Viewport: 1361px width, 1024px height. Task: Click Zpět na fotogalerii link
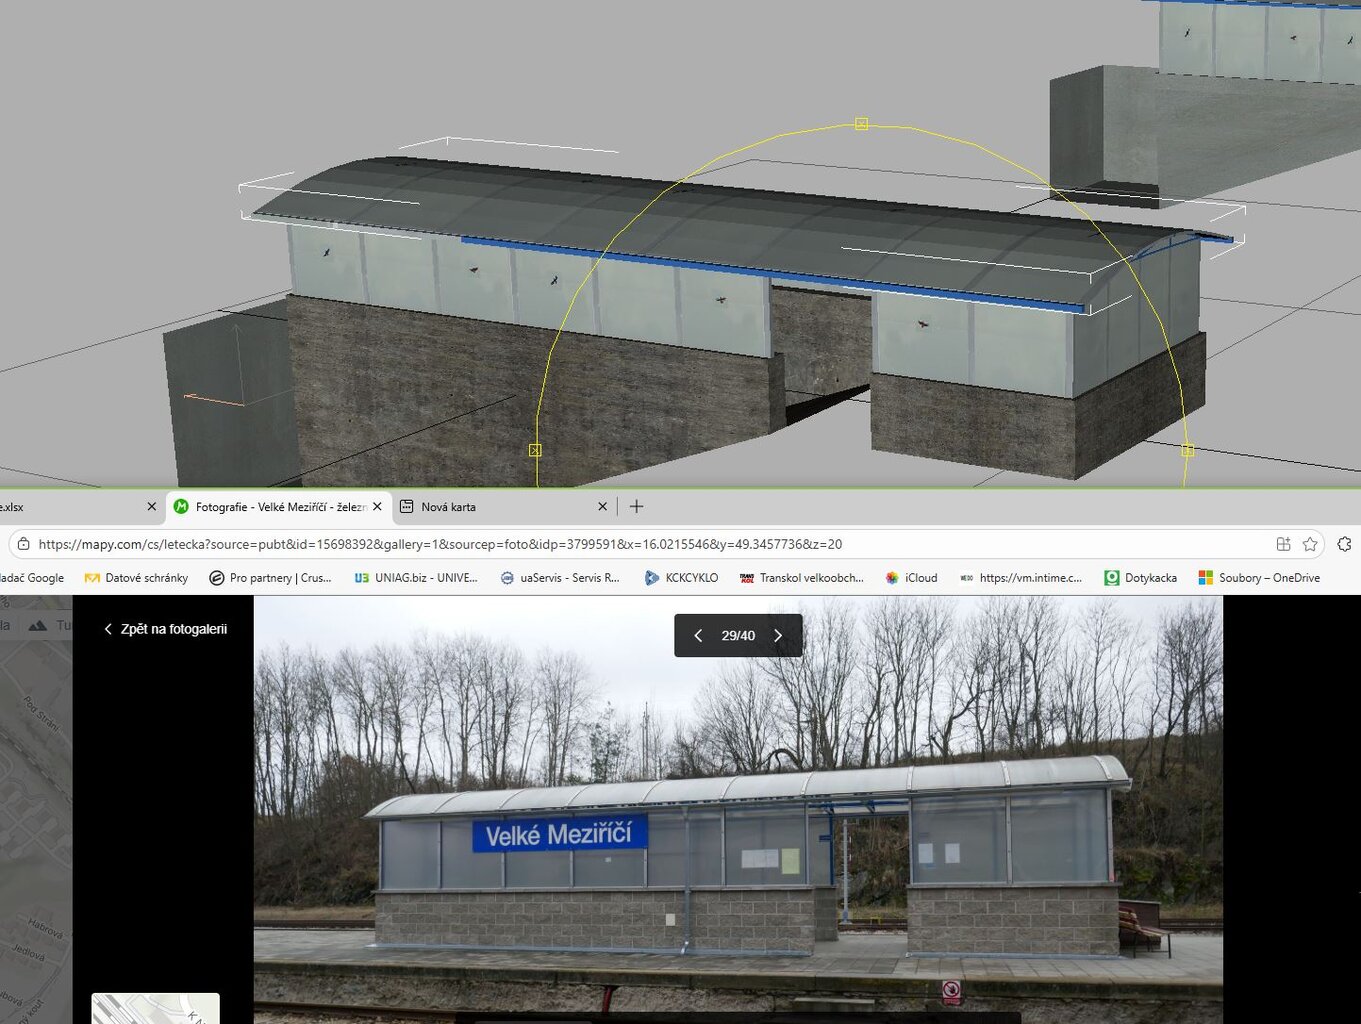[x=165, y=629]
